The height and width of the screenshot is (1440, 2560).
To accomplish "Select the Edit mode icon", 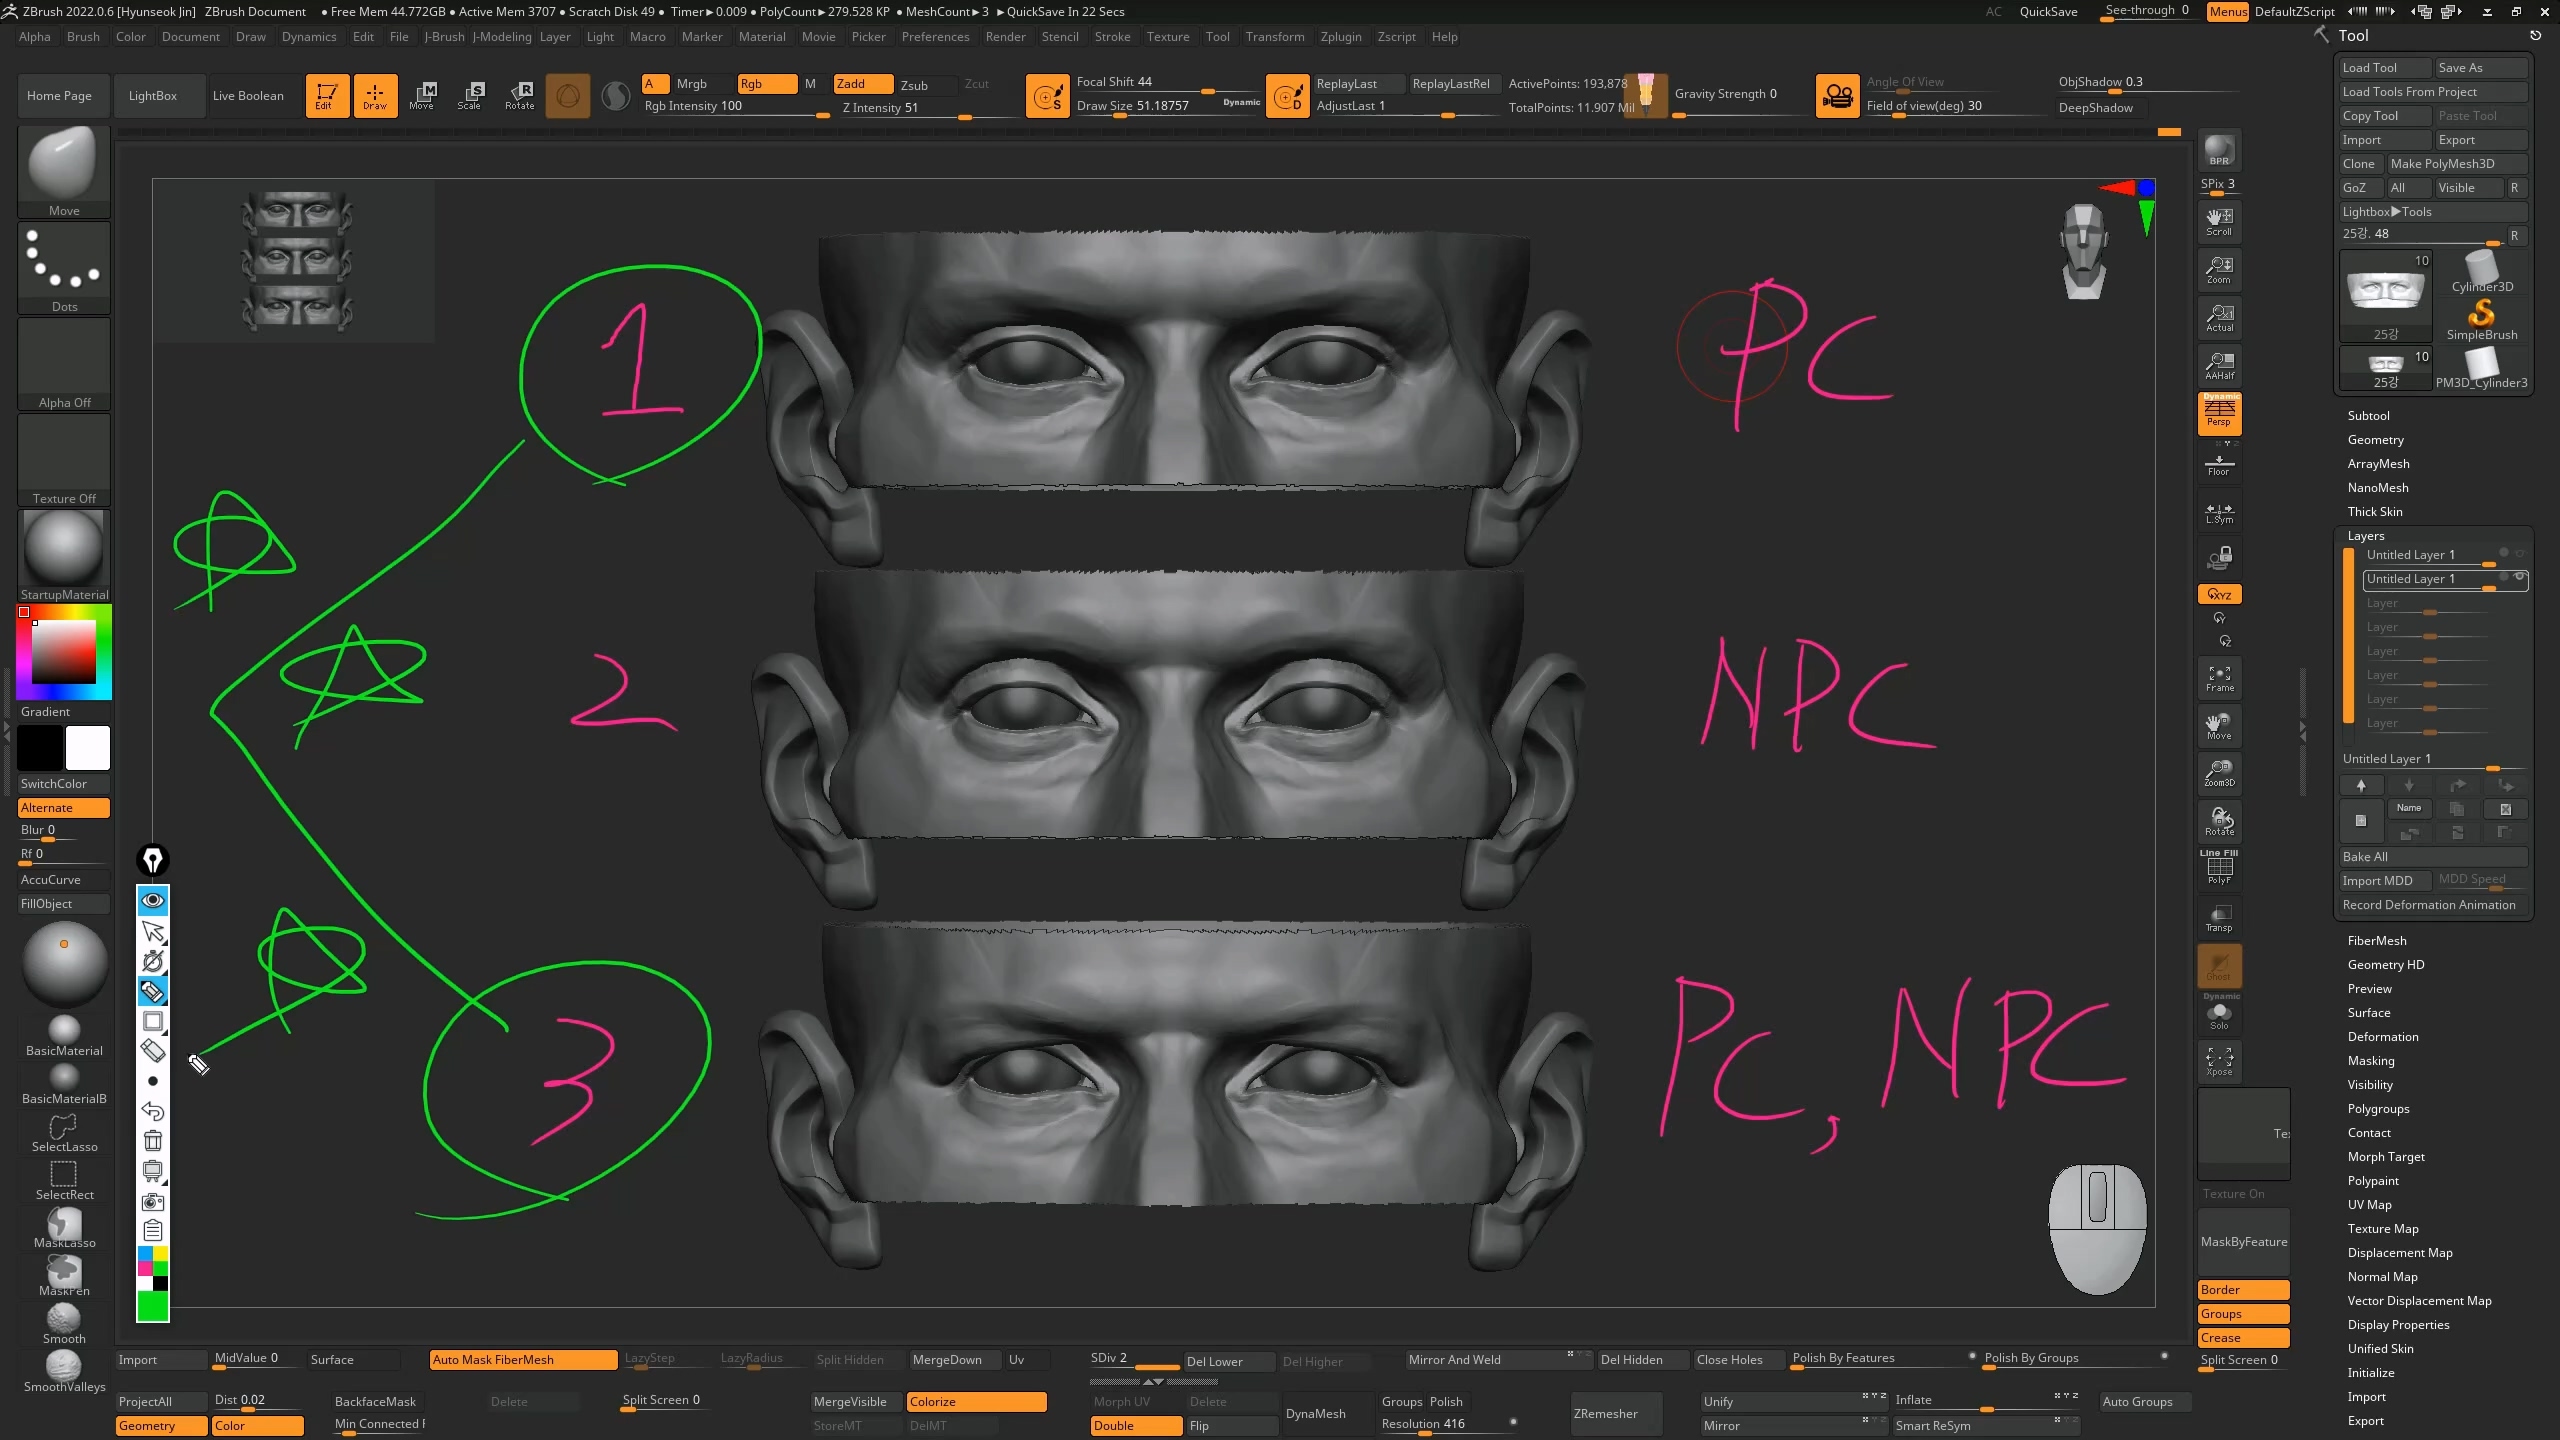I will [327, 95].
